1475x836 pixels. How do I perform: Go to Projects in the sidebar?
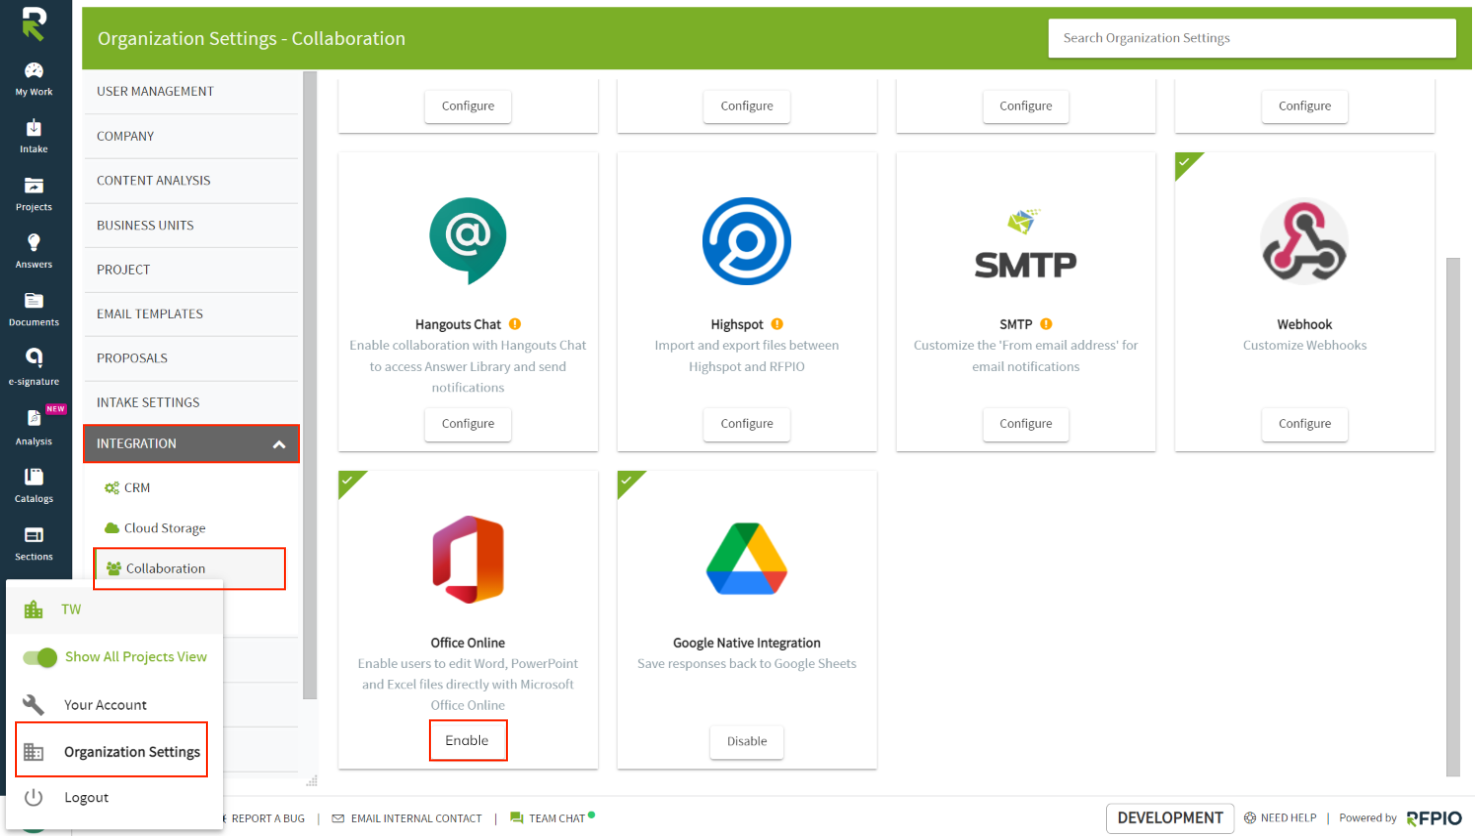(34, 193)
